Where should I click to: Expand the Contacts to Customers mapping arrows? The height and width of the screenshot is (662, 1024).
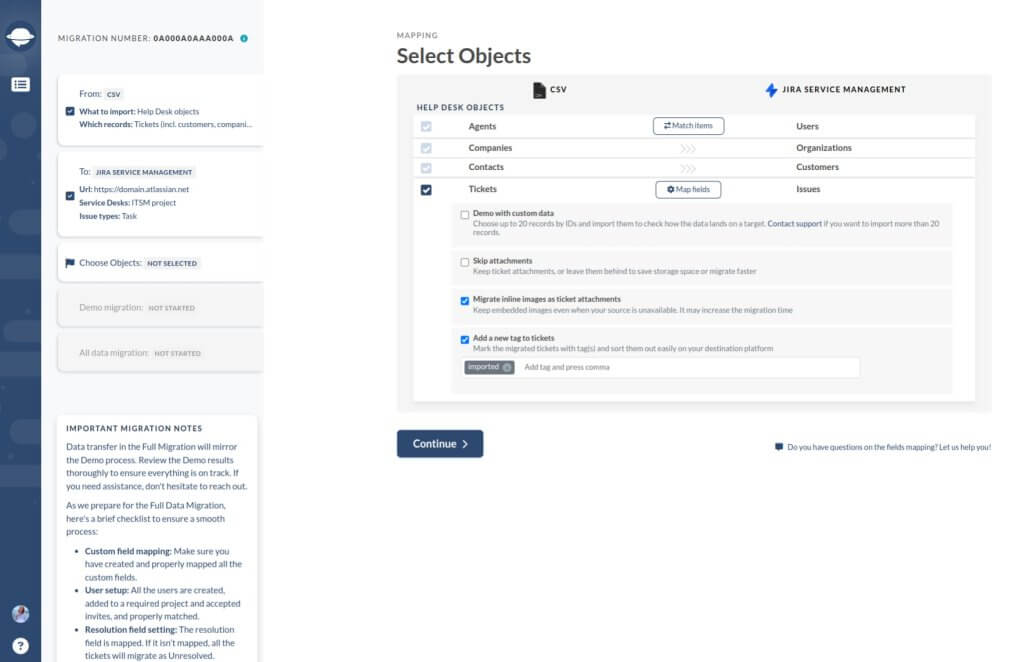pyautogui.click(x=686, y=168)
